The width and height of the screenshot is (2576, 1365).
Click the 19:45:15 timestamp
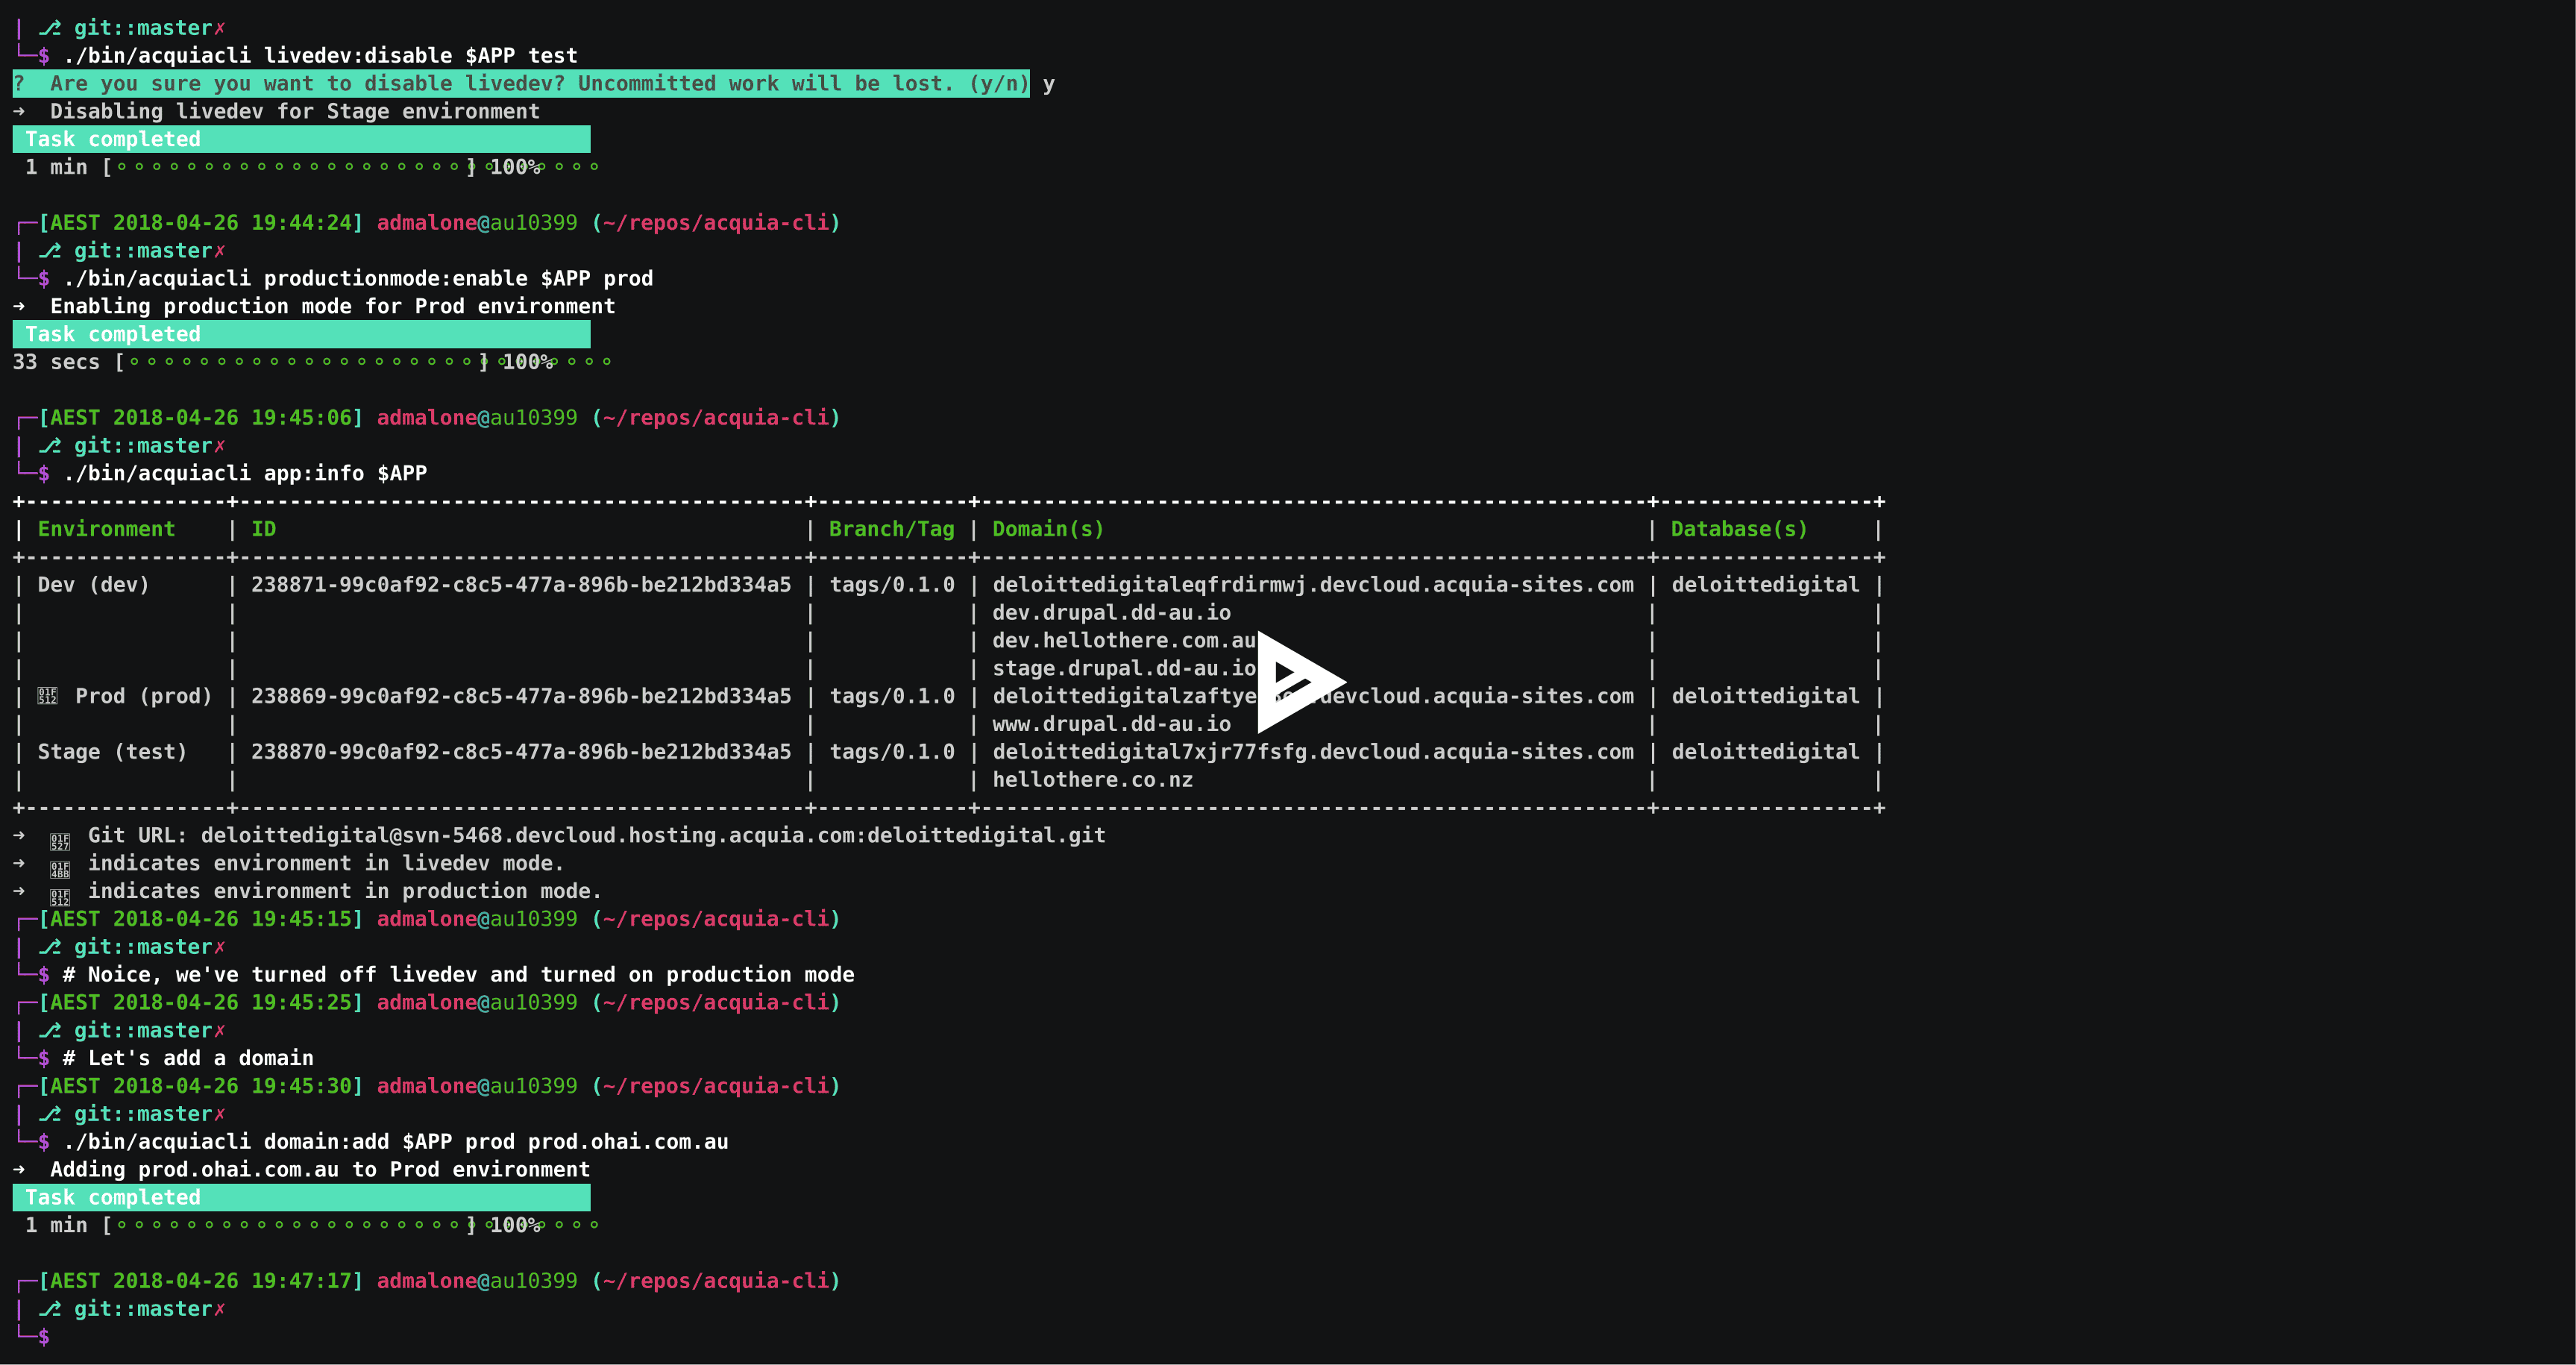pyautogui.click(x=201, y=919)
